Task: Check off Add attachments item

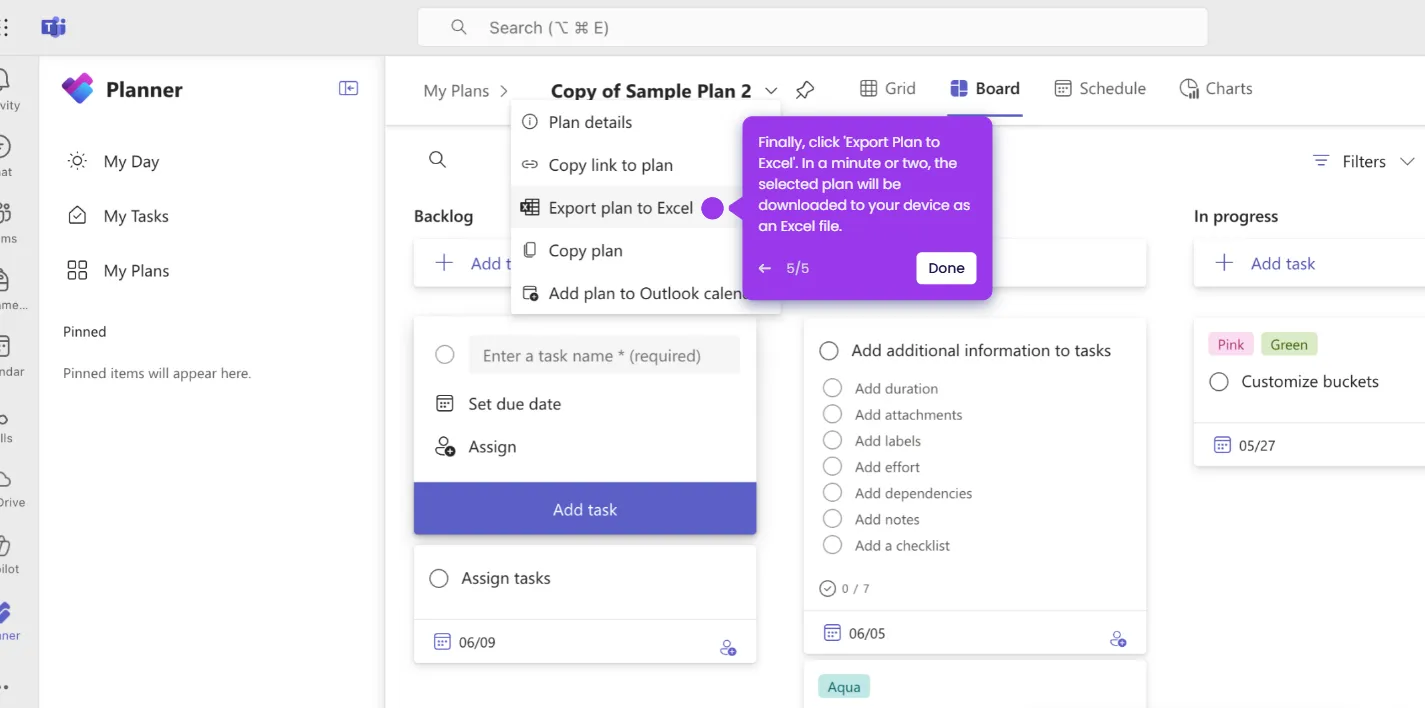Action: click(x=832, y=414)
